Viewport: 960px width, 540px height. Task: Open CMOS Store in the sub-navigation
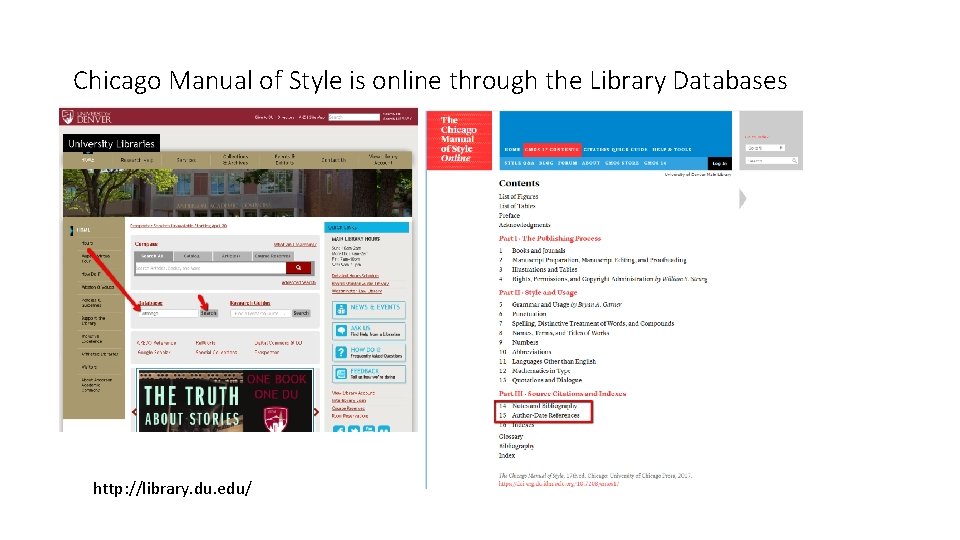[621, 163]
